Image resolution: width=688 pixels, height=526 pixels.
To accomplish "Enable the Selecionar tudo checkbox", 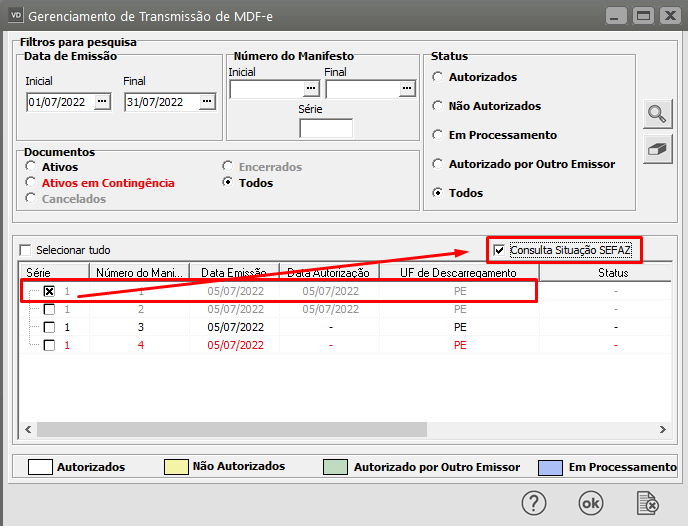I will click(26, 250).
